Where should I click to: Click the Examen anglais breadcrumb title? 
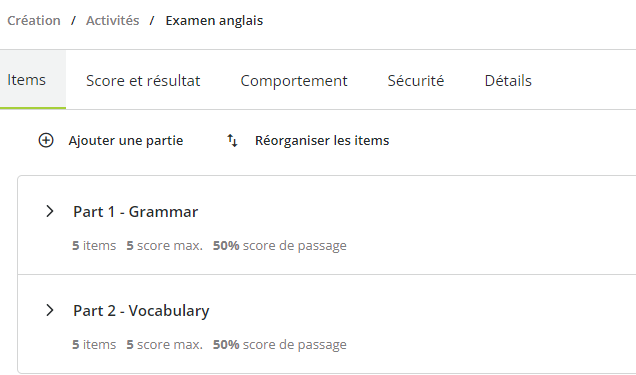[x=214, y=21]
